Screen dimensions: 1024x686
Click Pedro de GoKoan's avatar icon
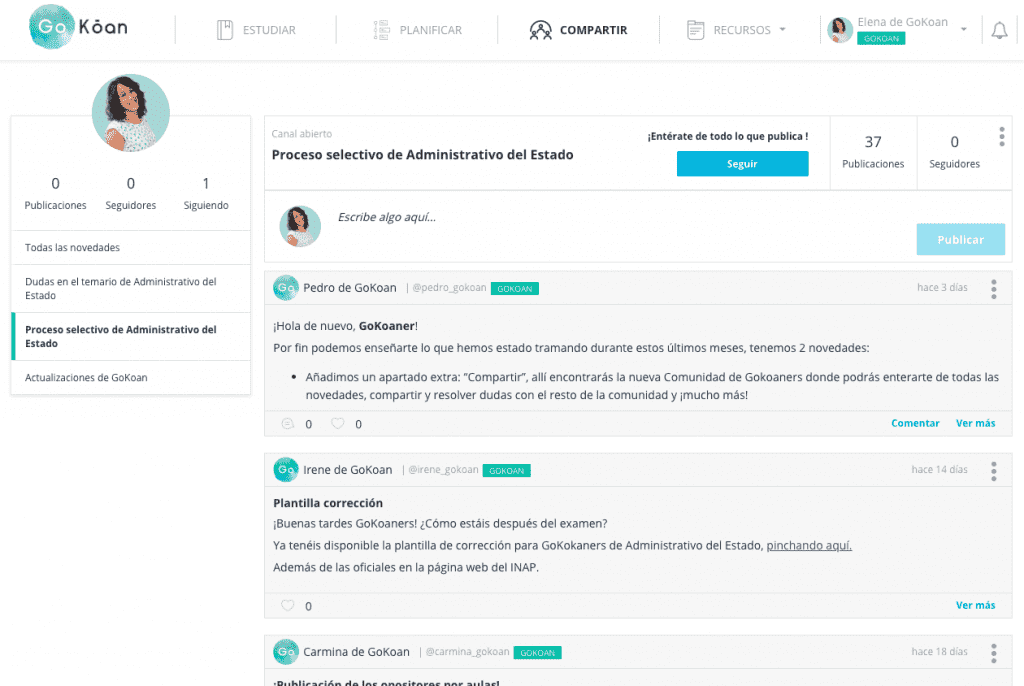point(285,287)
